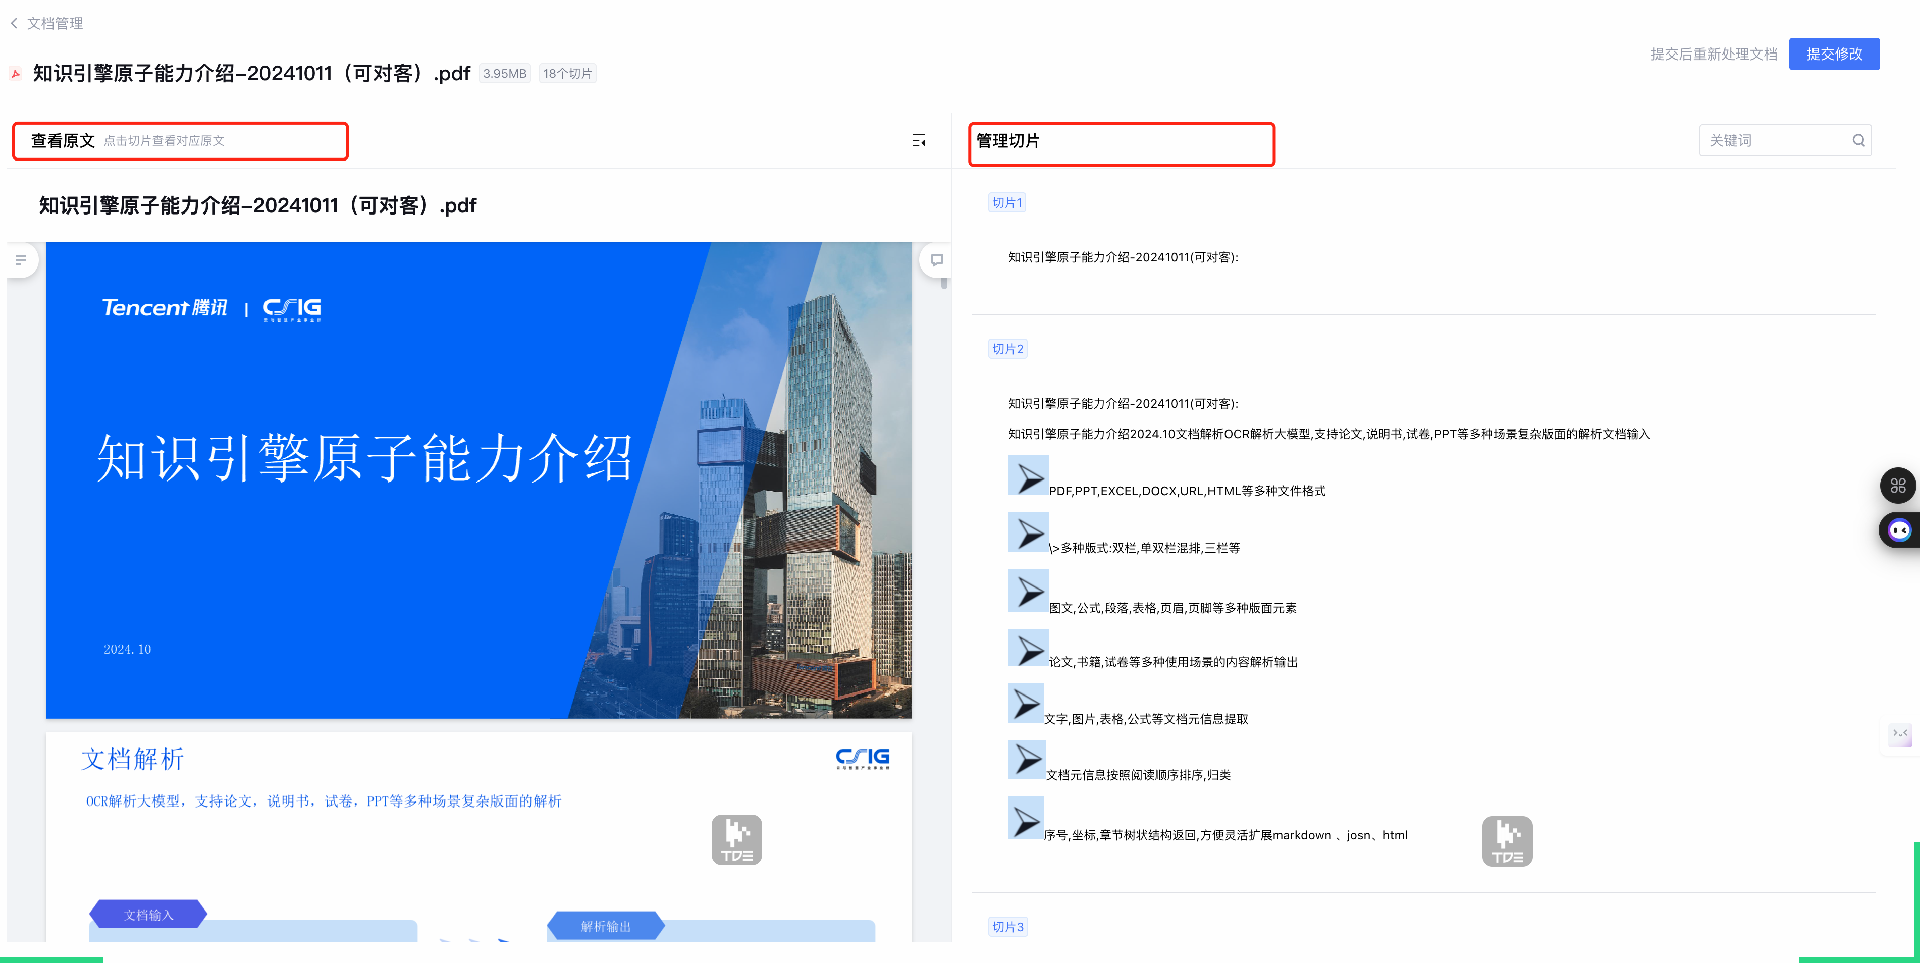Viewport: 1920px width, 963px height.
Task: Click the document preview scrollbar handle
Action: (x=944, y=283)
